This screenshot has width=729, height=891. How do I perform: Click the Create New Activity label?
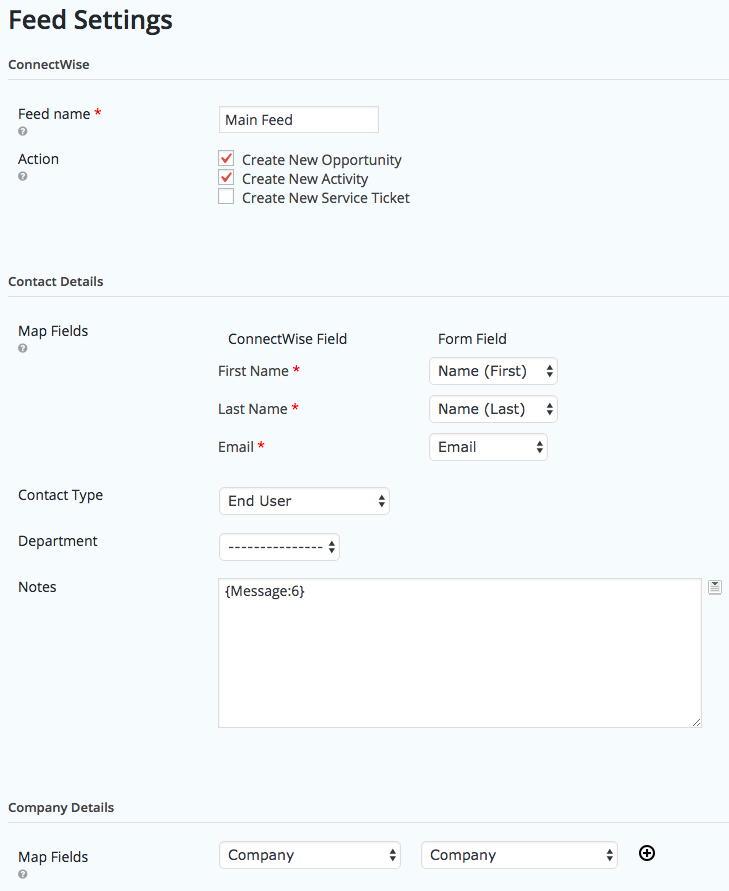click(305, 179)
